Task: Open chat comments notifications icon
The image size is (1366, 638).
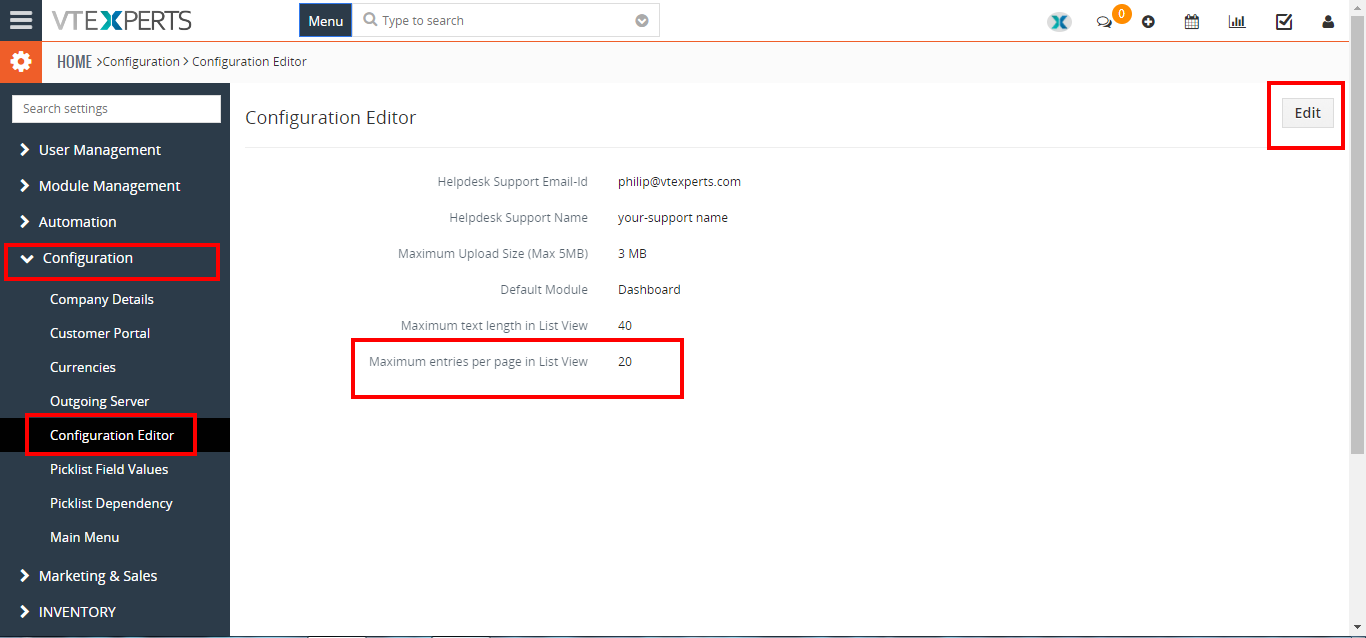Action: 1104,22
